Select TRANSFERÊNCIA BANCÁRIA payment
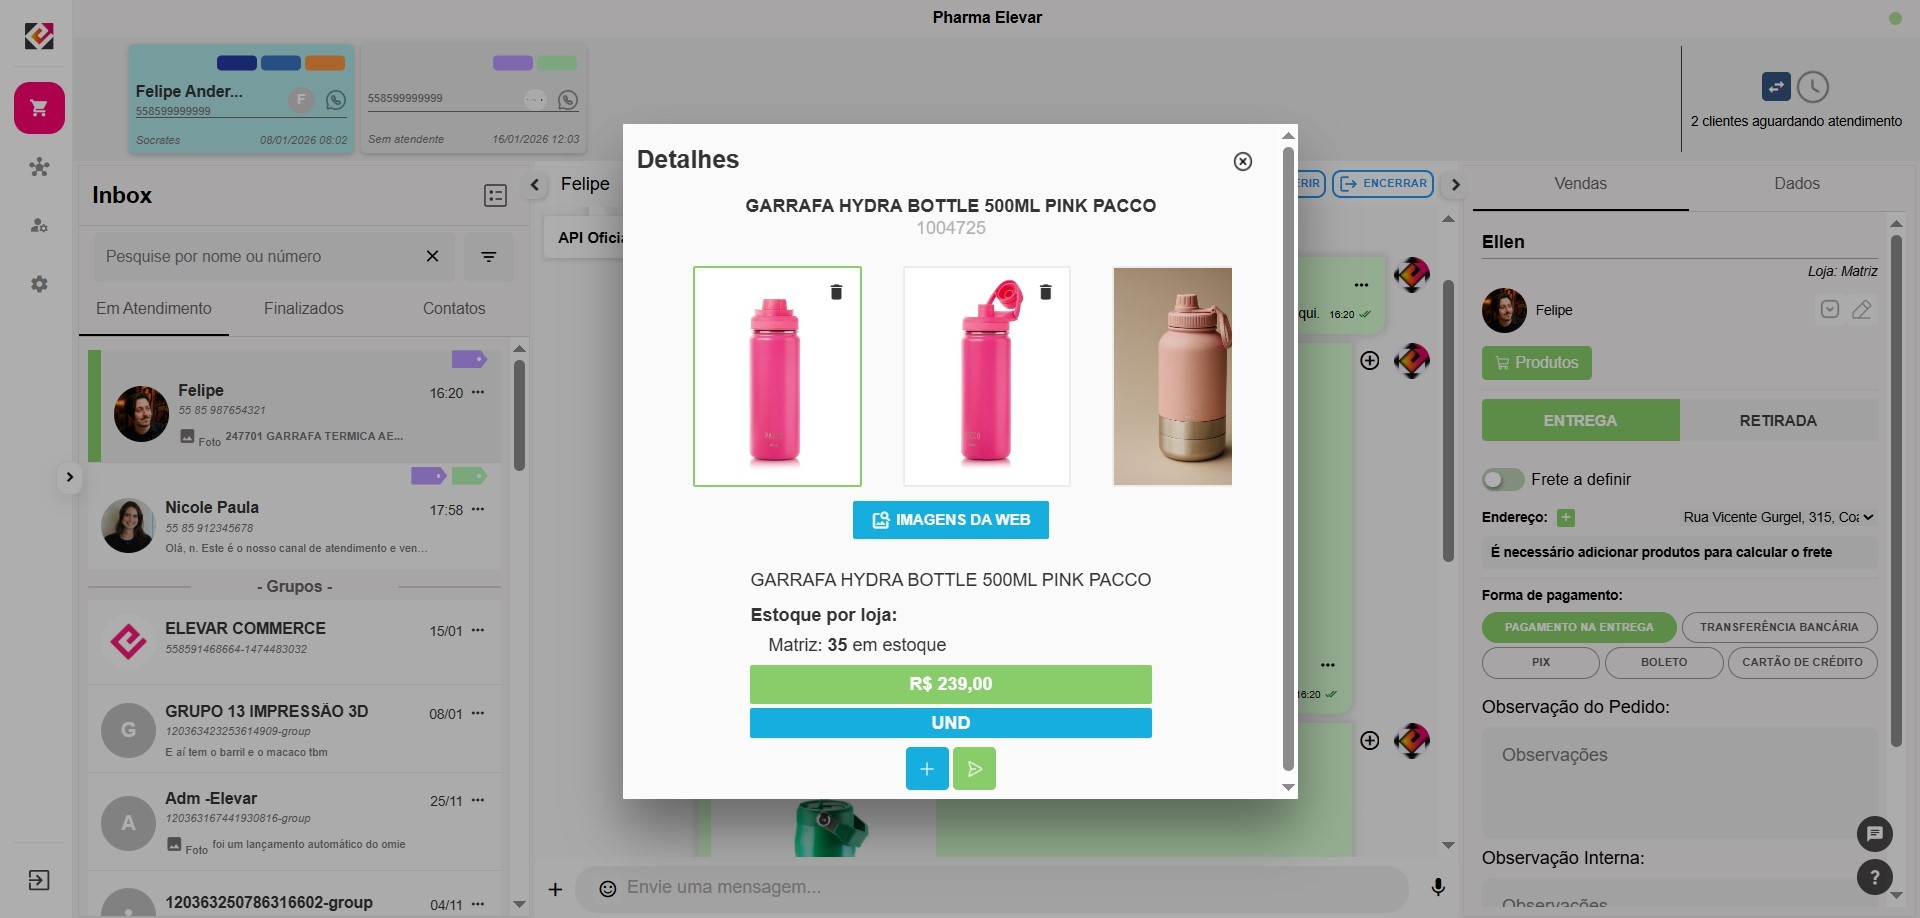The image size is (1920, 918). pos(1779,627)
